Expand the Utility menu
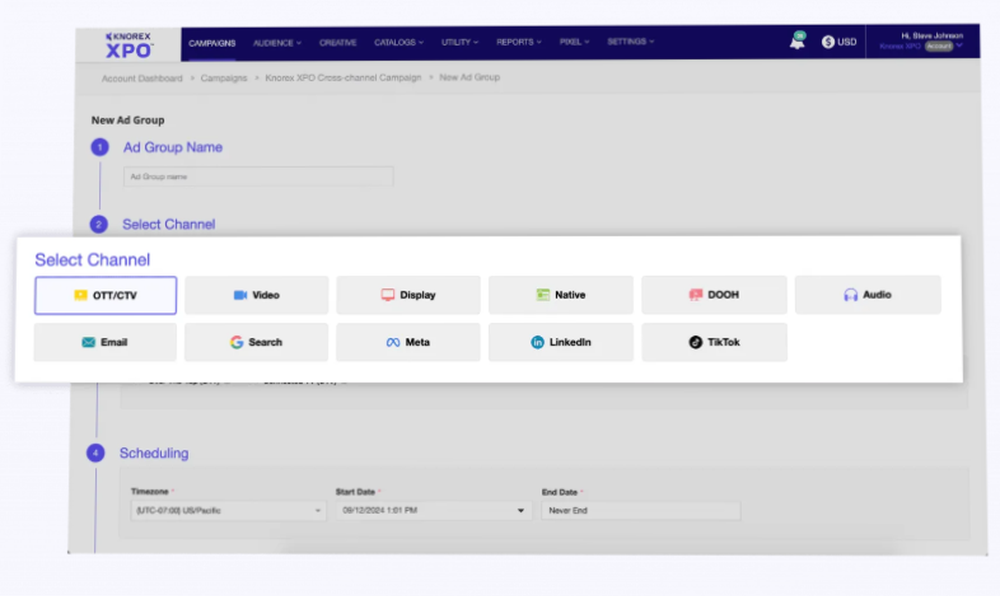 point(459,42)
